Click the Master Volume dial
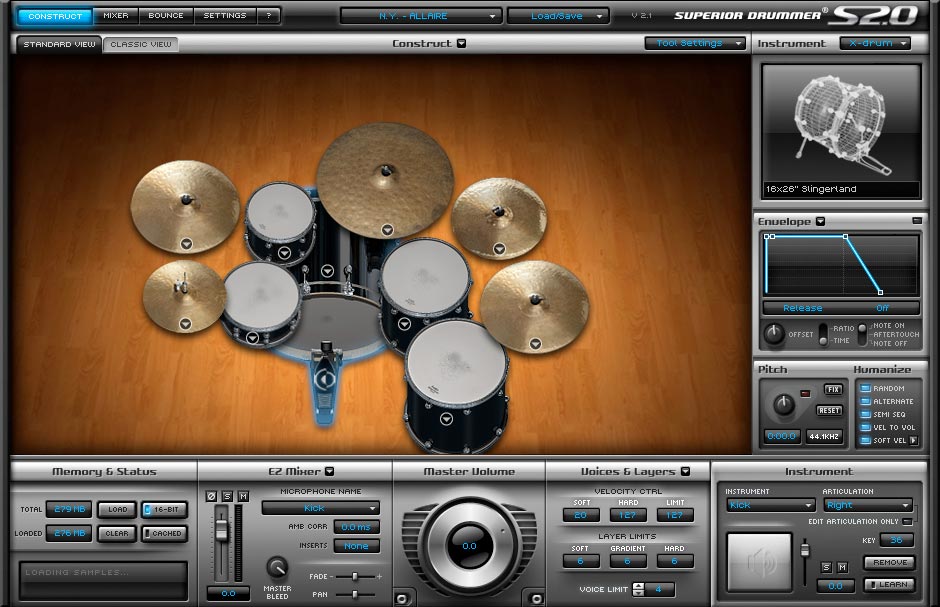The width and height of the screenshot is (940, 607). (x=469, y=546)
